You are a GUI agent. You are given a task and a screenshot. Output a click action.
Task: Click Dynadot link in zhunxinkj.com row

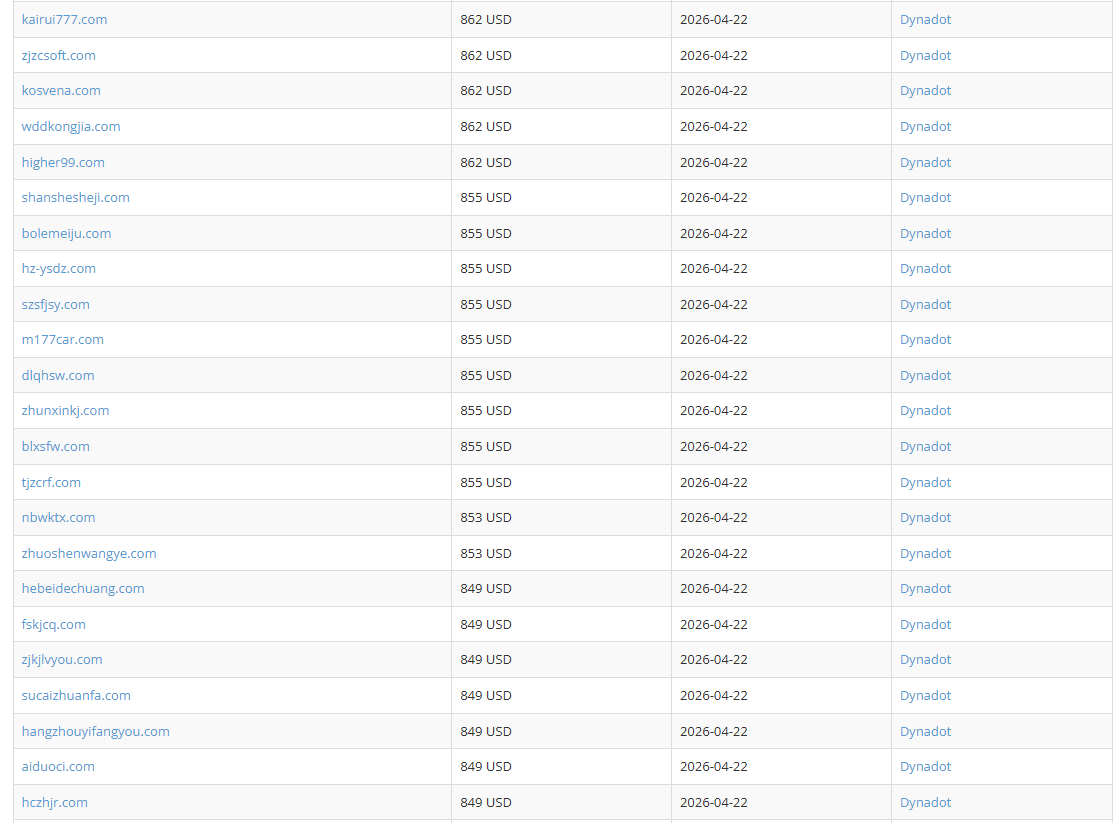coord(925,411)
